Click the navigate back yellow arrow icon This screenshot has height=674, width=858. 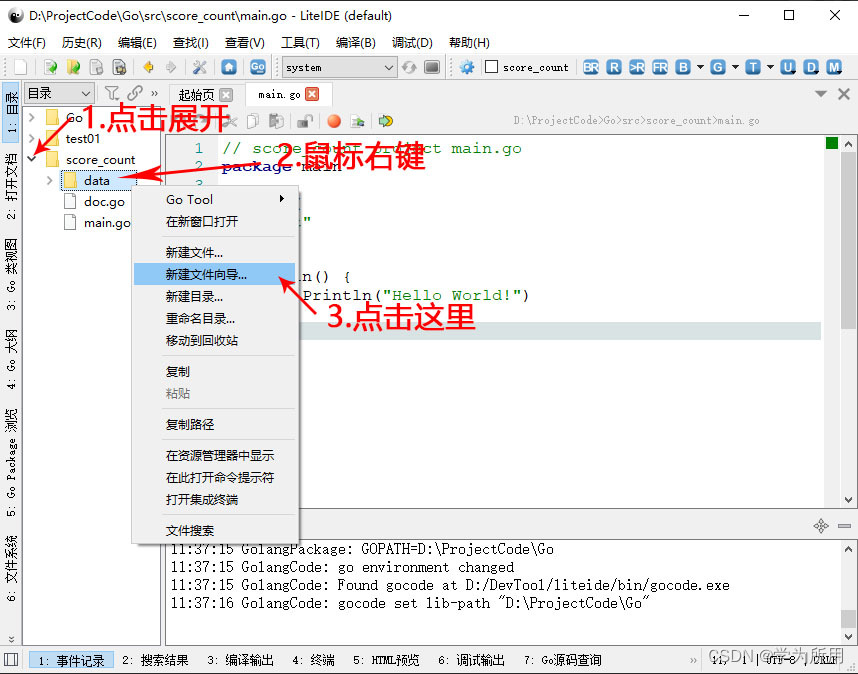click(x=147, y=67)
